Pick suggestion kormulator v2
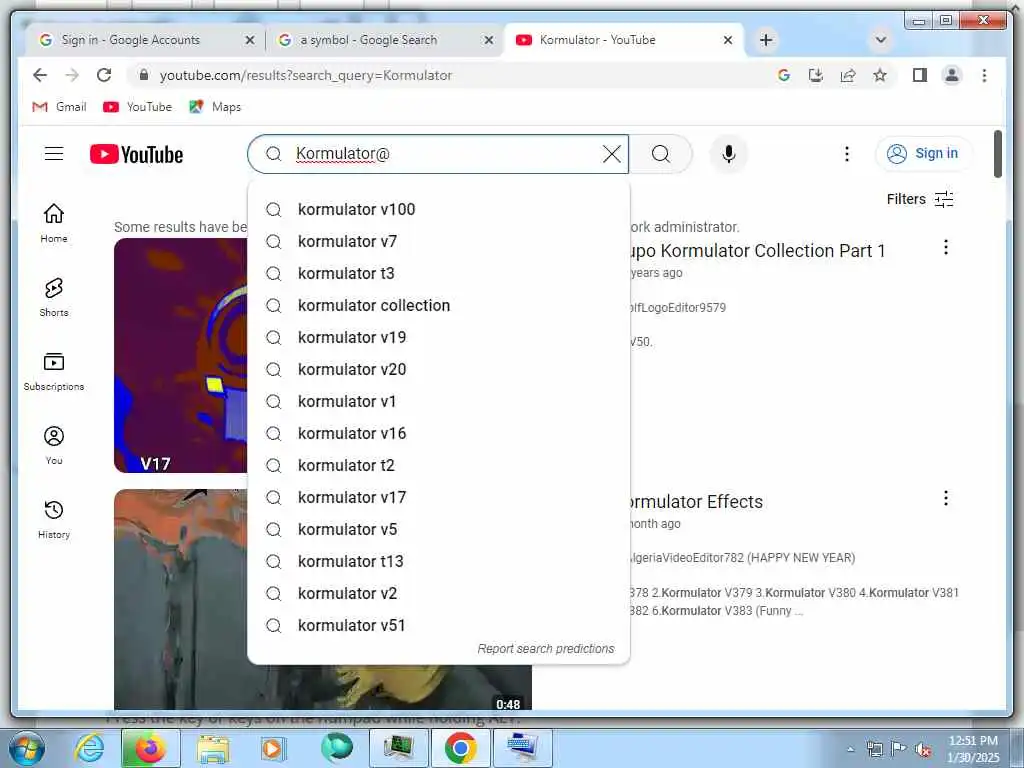This screenshot has width=1024, height=768. click(x=439, y=594)
